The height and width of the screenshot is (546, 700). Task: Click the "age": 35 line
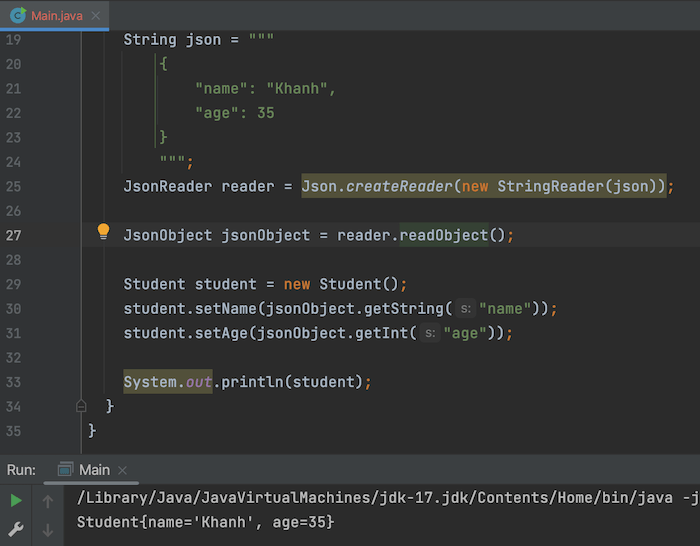click(235, 113)
